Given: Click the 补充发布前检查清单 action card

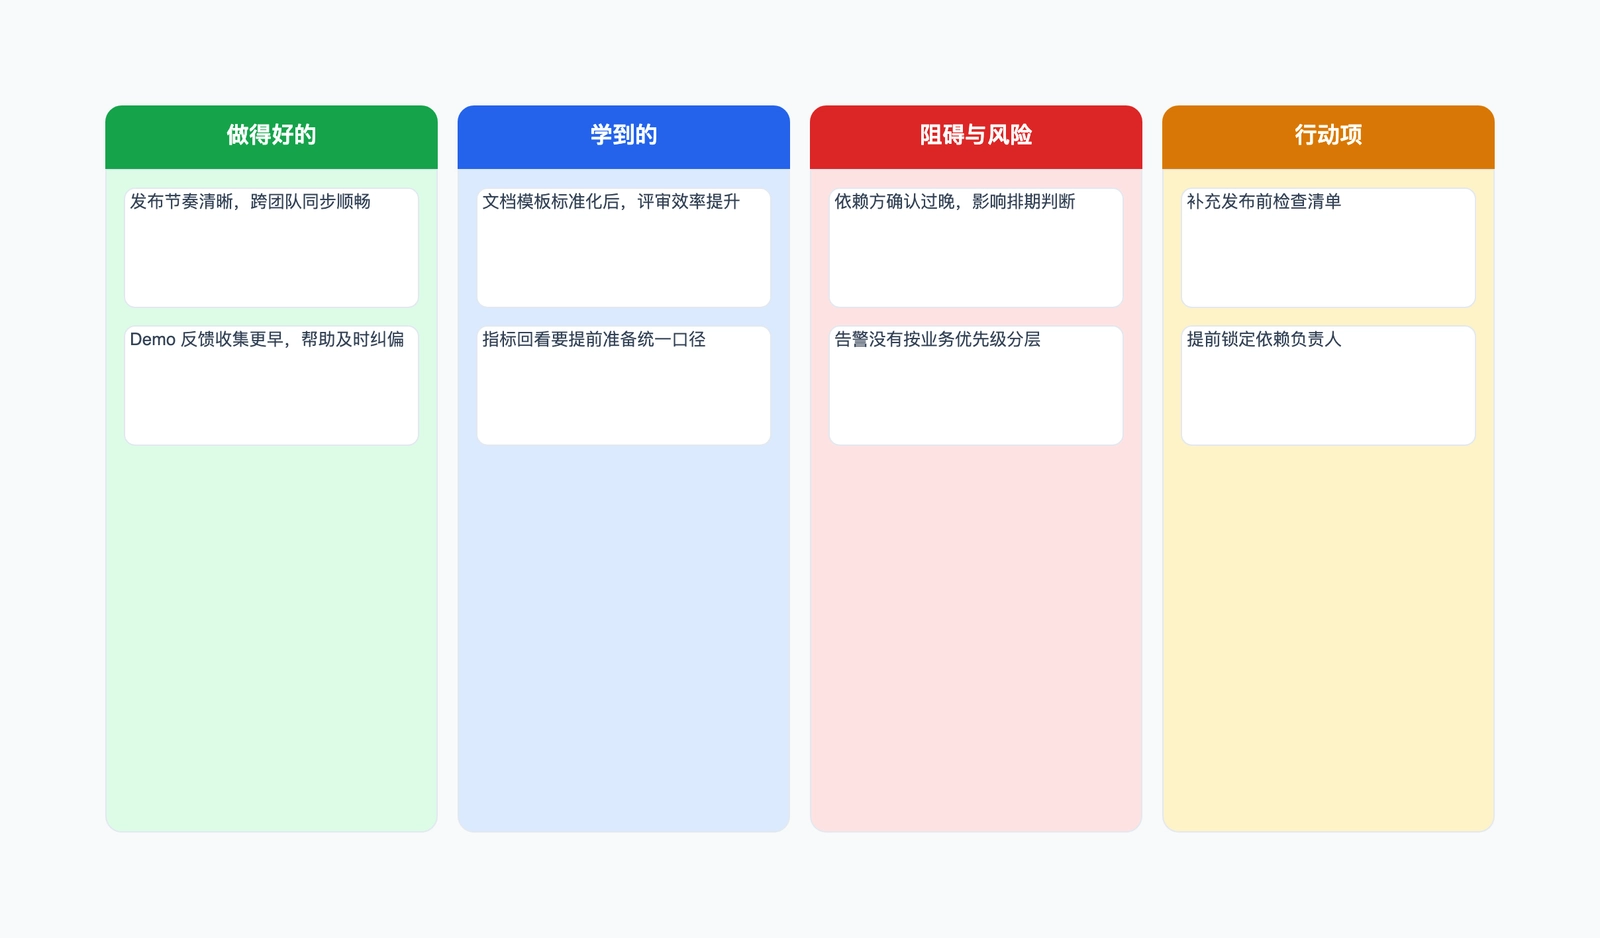Looking at the screenshot, I should point(1327,247).
